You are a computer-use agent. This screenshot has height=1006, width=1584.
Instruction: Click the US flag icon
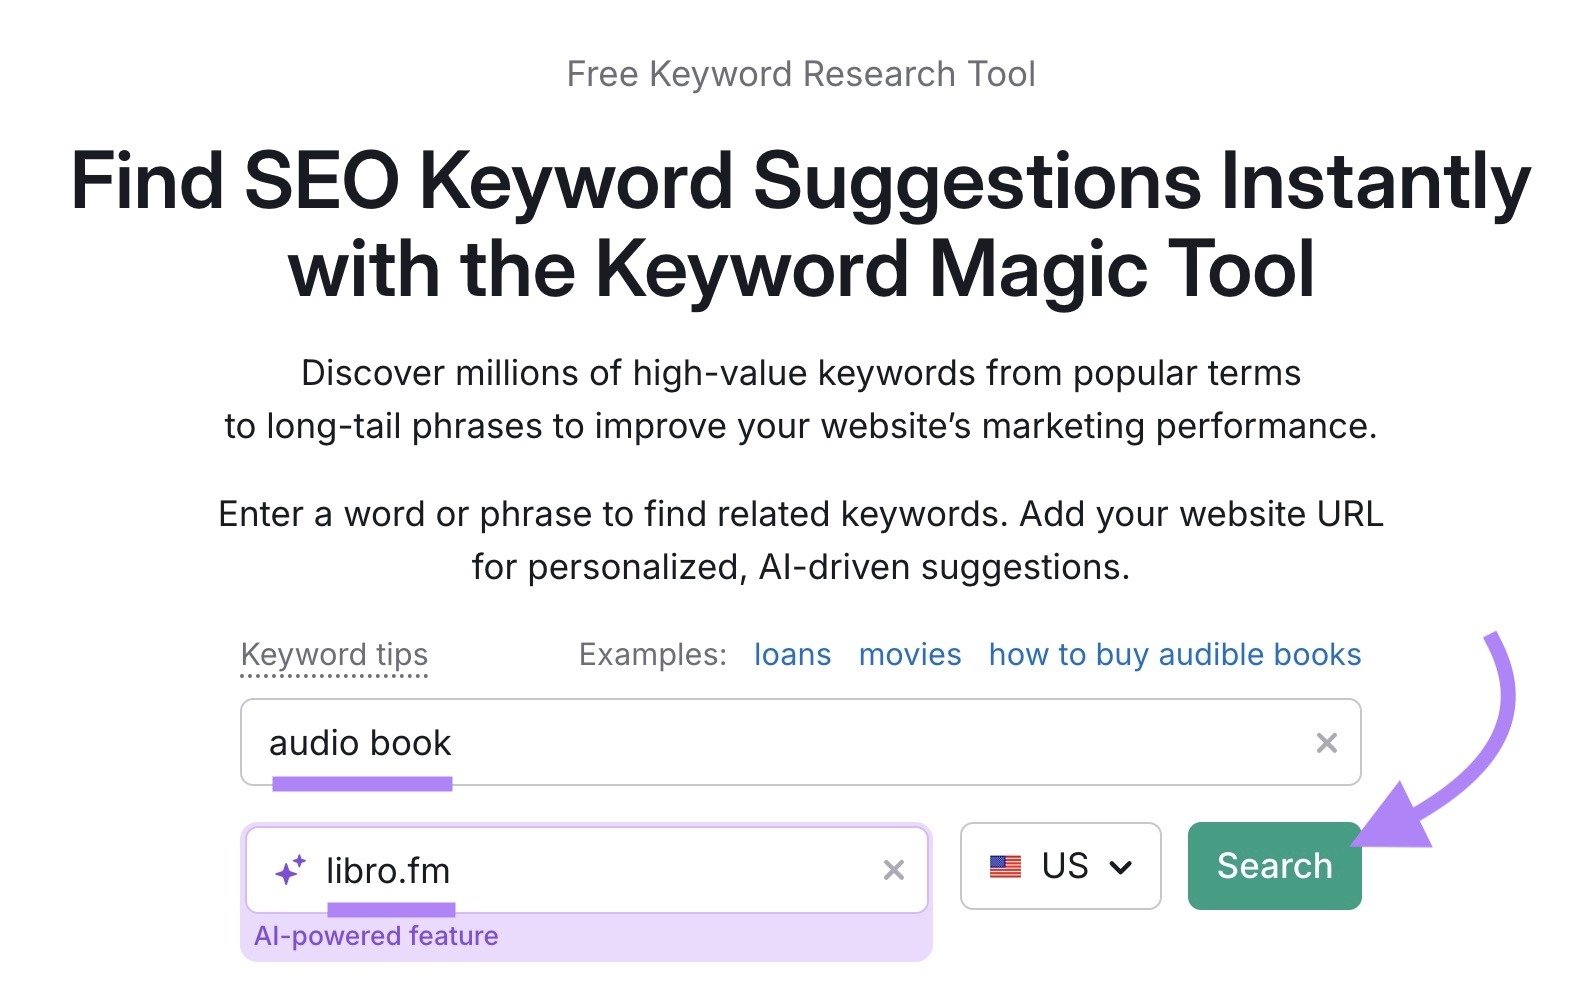1007,866
